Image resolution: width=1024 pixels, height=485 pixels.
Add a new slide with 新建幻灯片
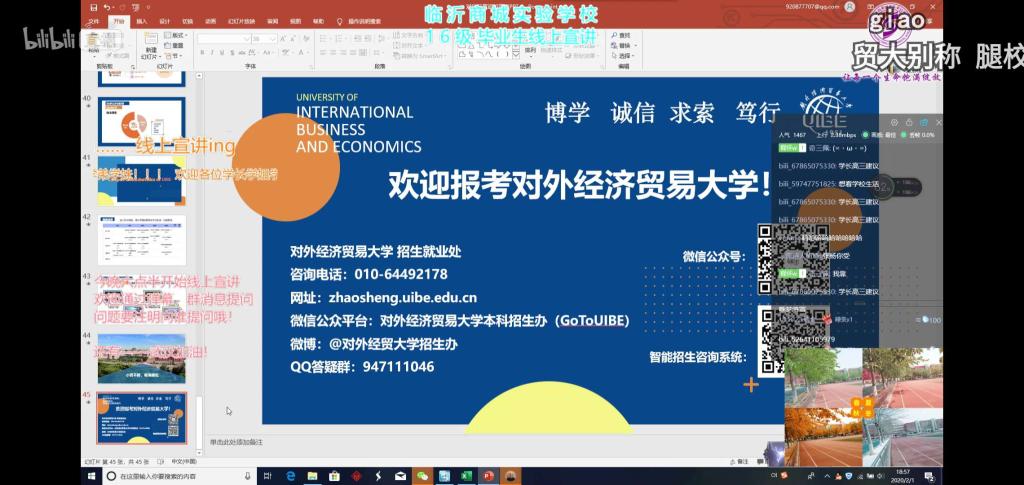[152, 46]
